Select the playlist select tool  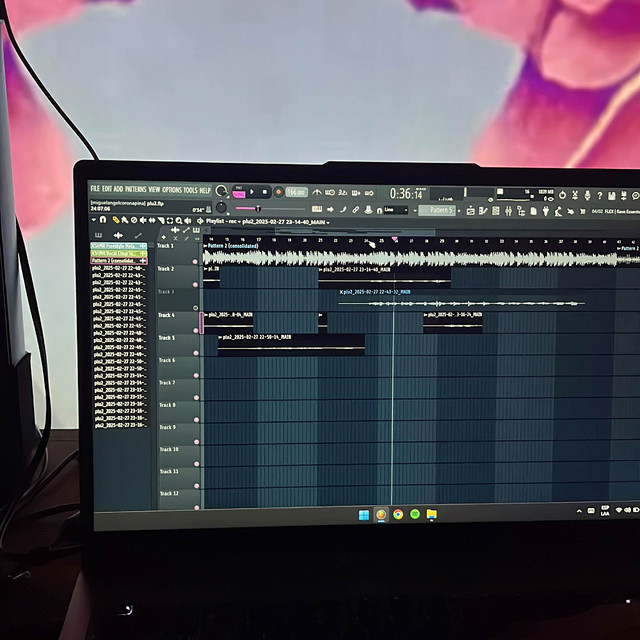click(x=170, y=221)
